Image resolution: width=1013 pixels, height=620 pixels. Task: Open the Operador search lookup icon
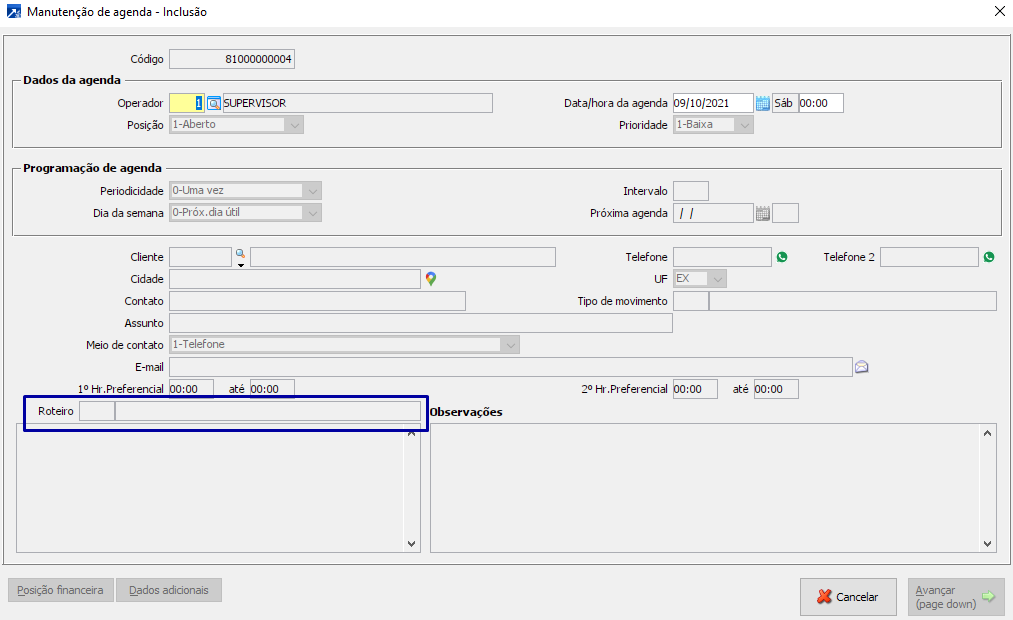click(214, 103)
